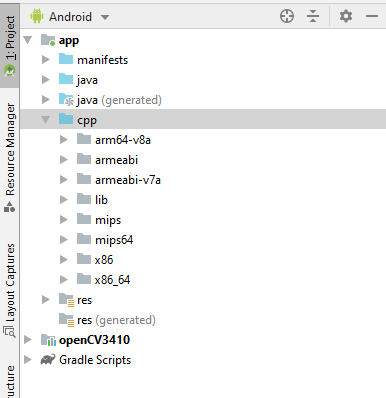
Task: Click the res (generated) folder icon
Action: pos(66,320)
